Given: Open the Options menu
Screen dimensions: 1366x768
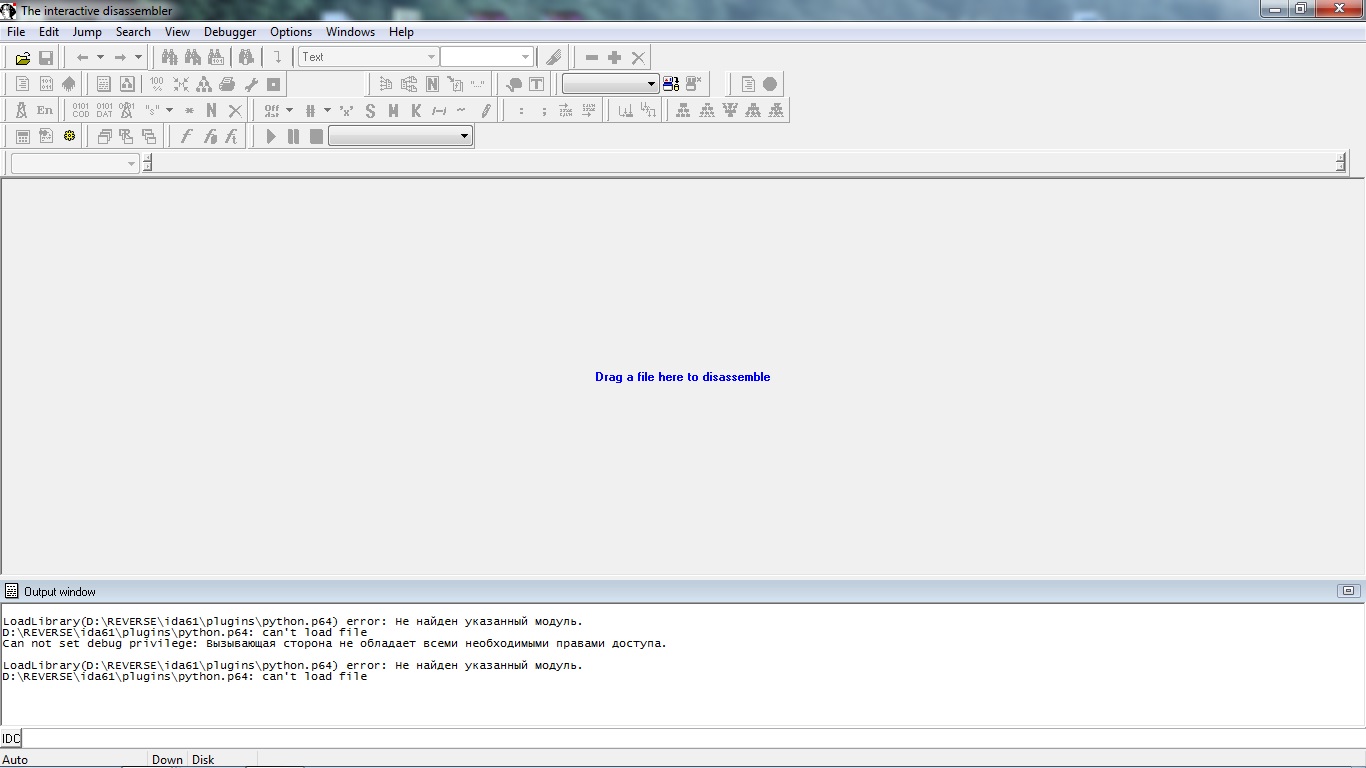Looking at the screenshot, I should [291, 32].
